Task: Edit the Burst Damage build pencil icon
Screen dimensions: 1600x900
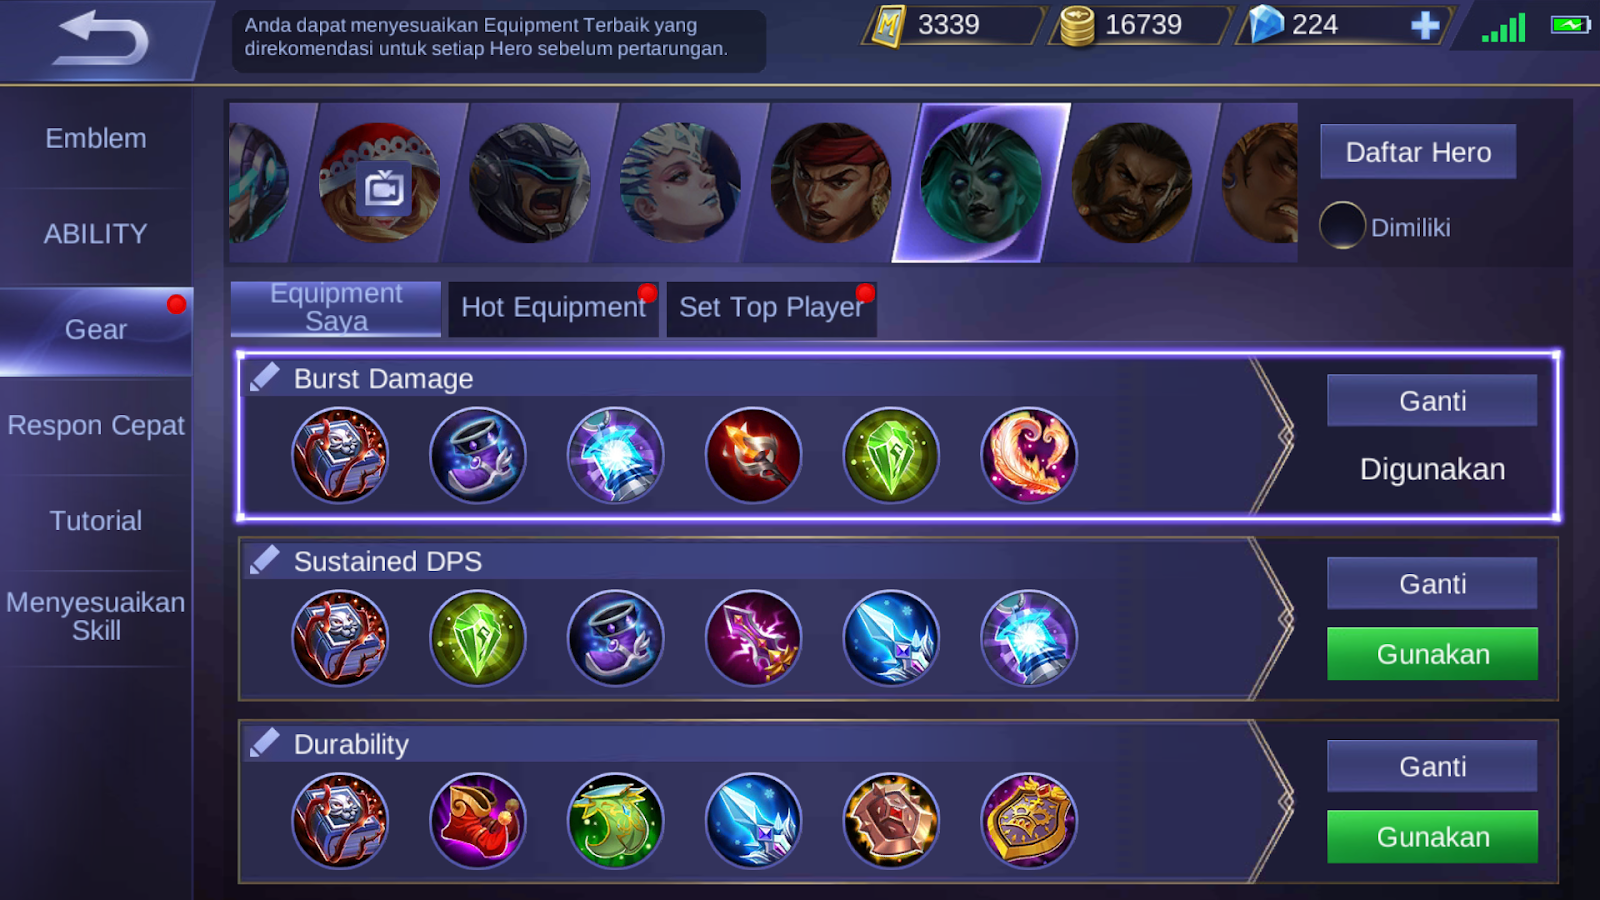Action: (x=265, y=377)
